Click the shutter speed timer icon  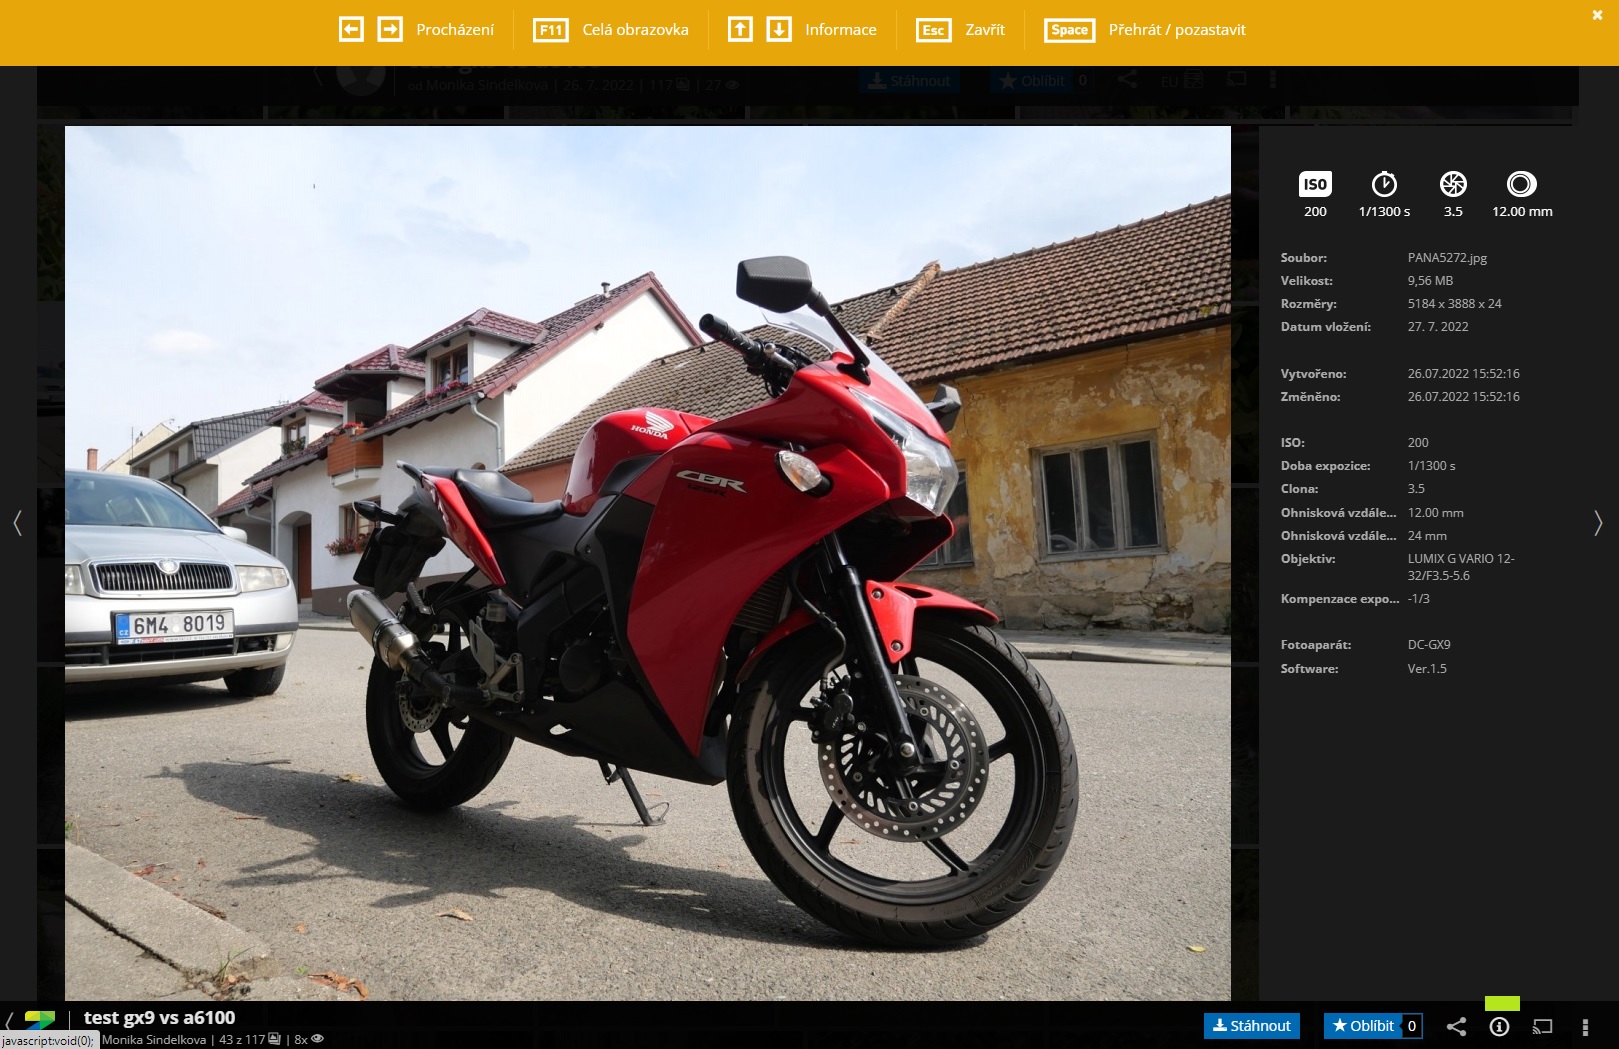pyautogui.click(x=1384, y=184)
